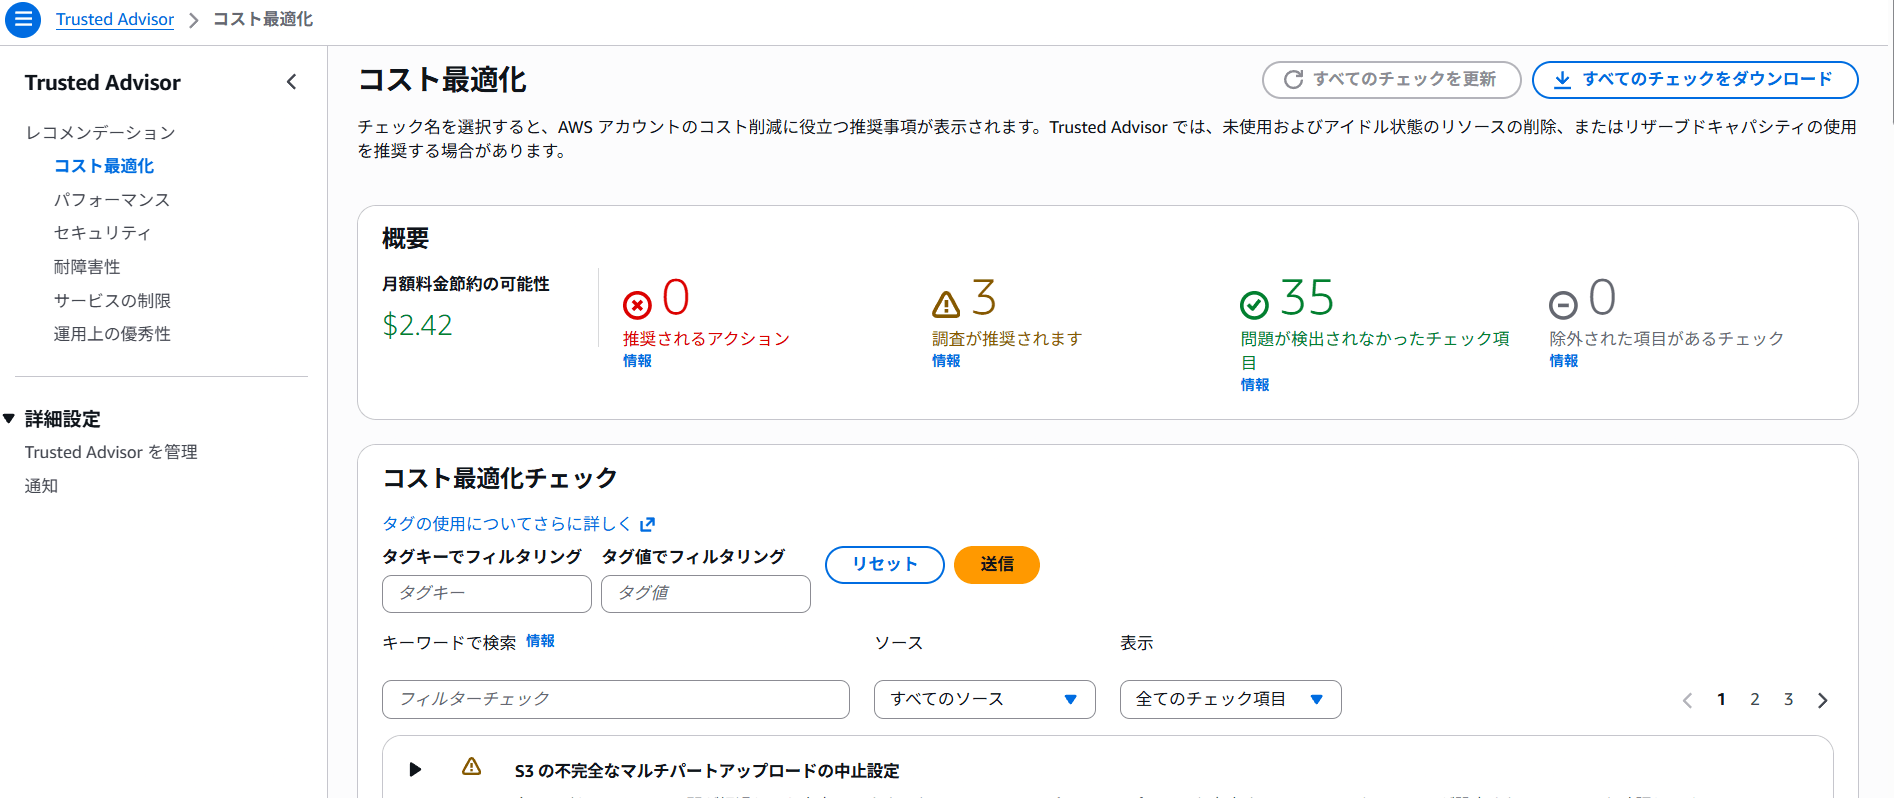Expand the S3 incomplete multipart upload check
Screen dimensions: 1894x798
tap(415, 769)
